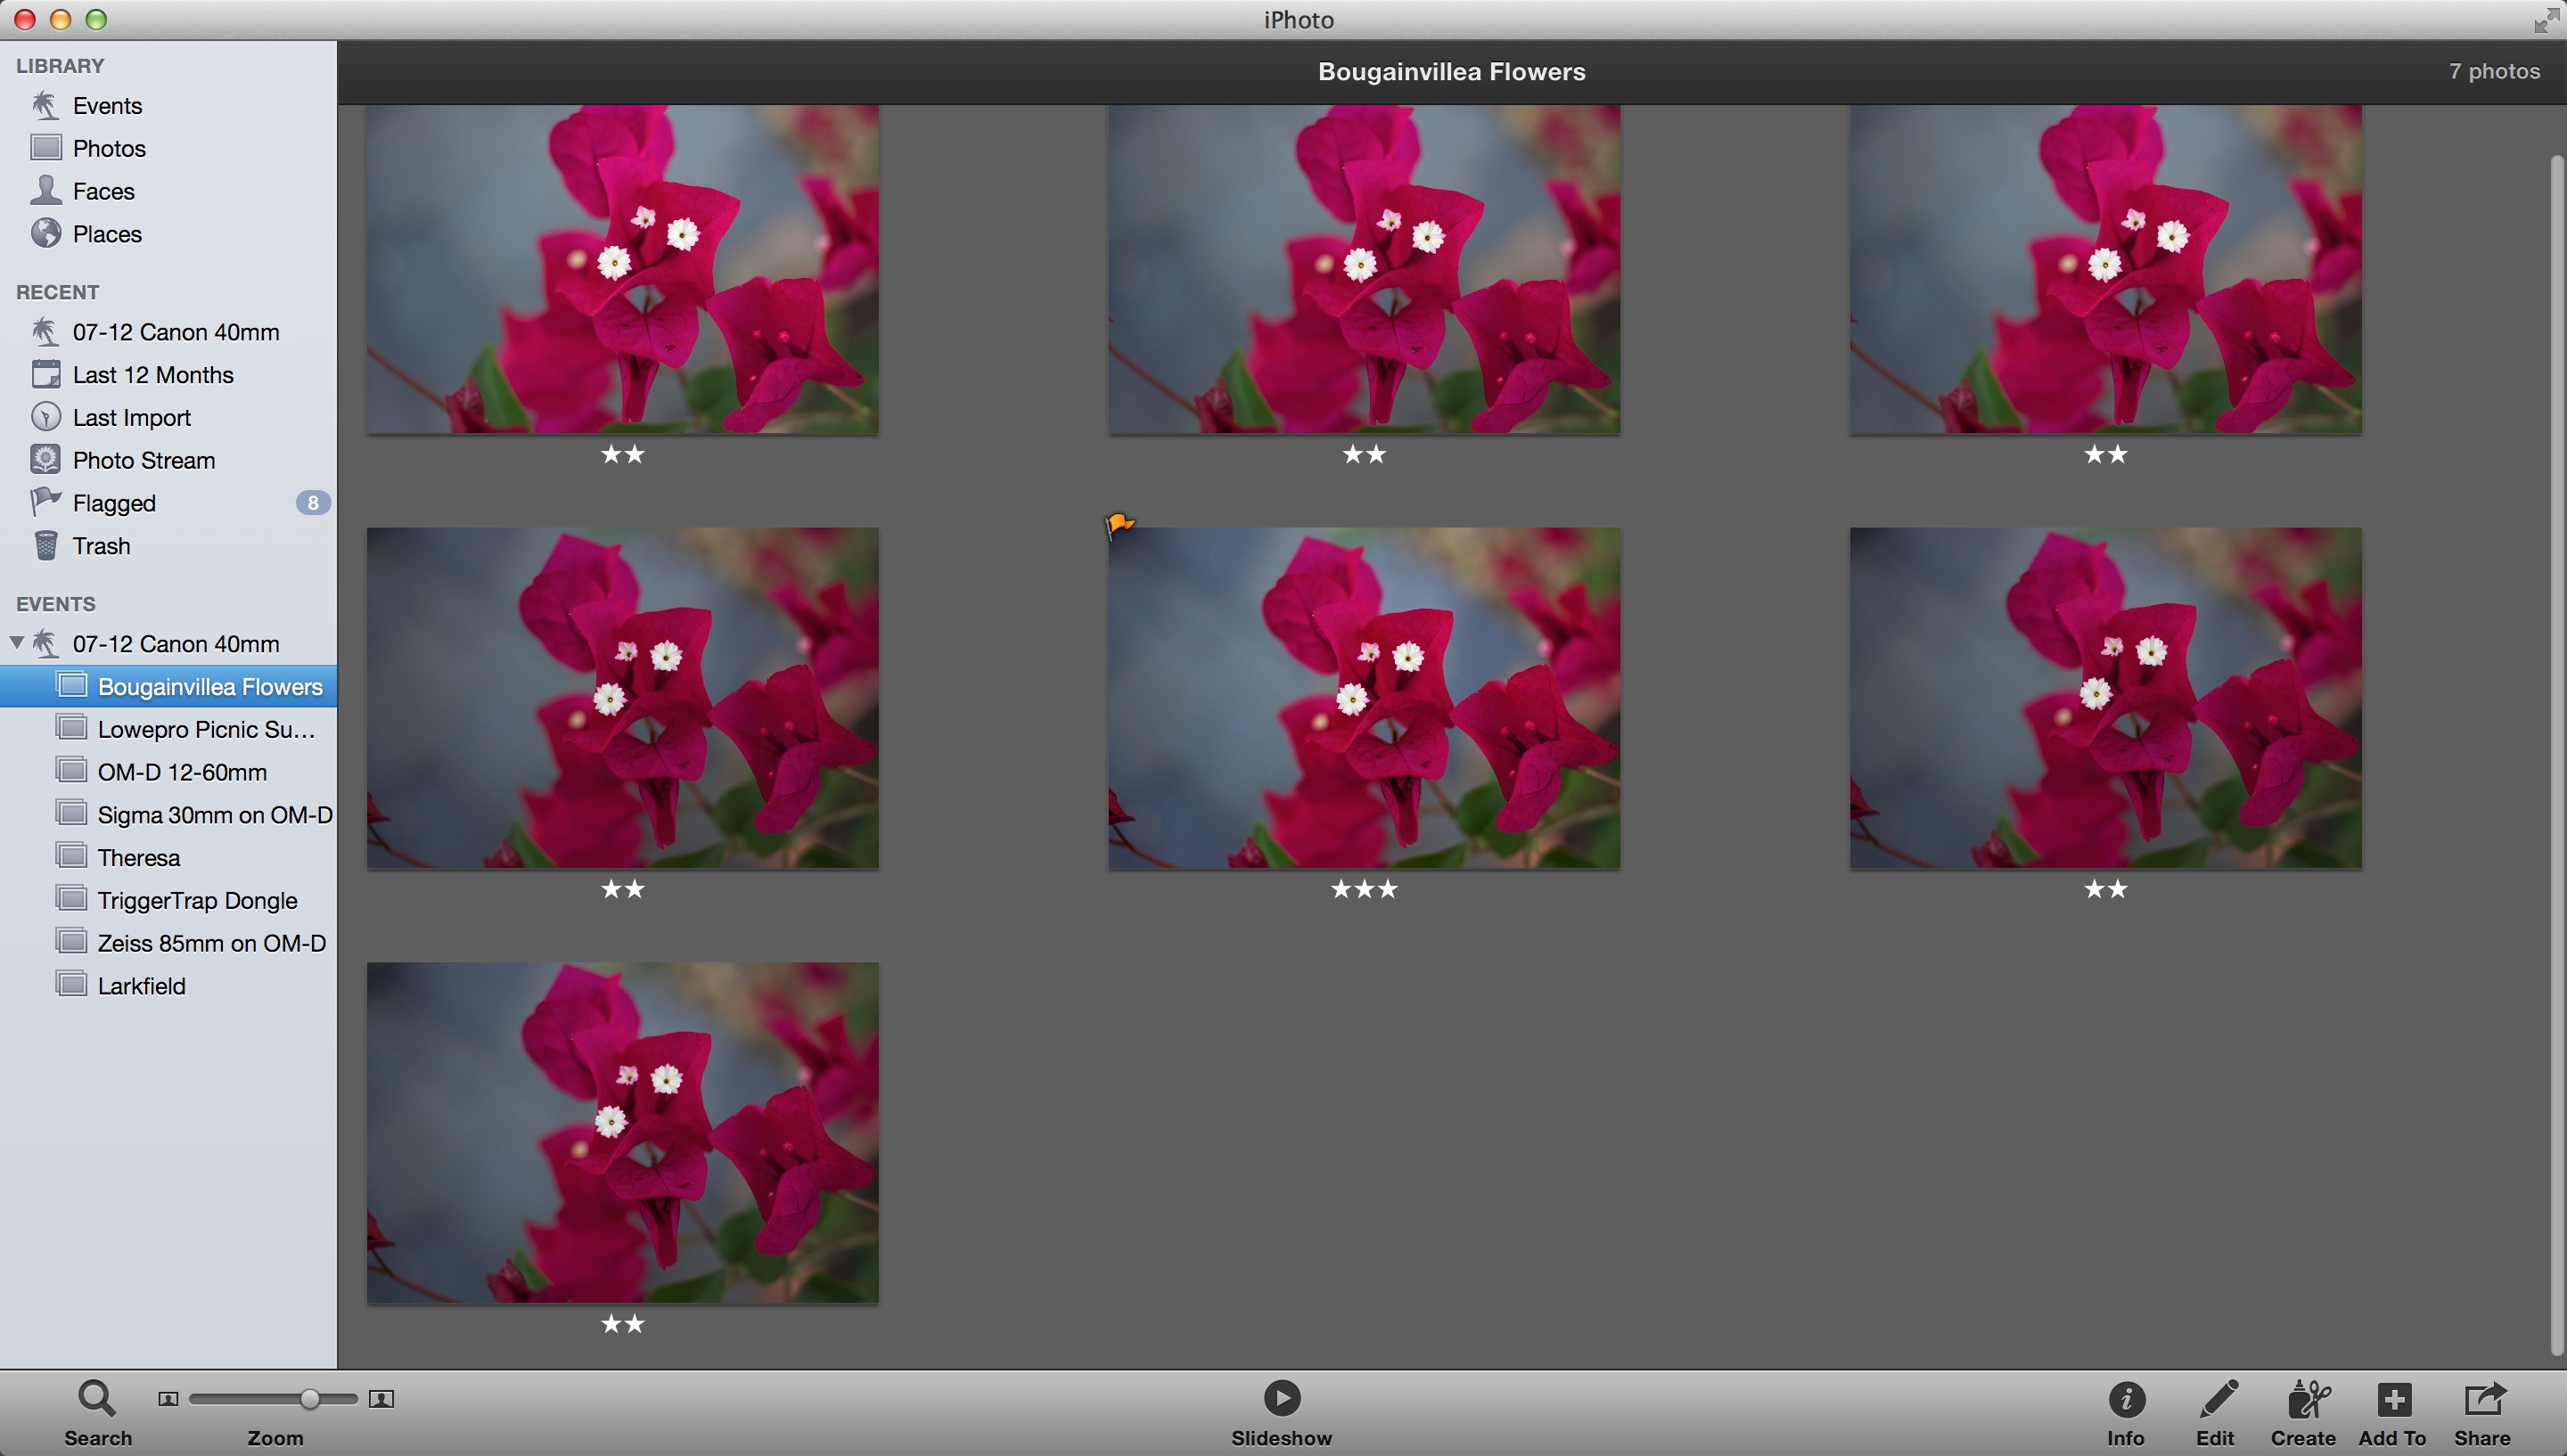
Task: Open the Photo Stream item
Action: tap(143, 460)
